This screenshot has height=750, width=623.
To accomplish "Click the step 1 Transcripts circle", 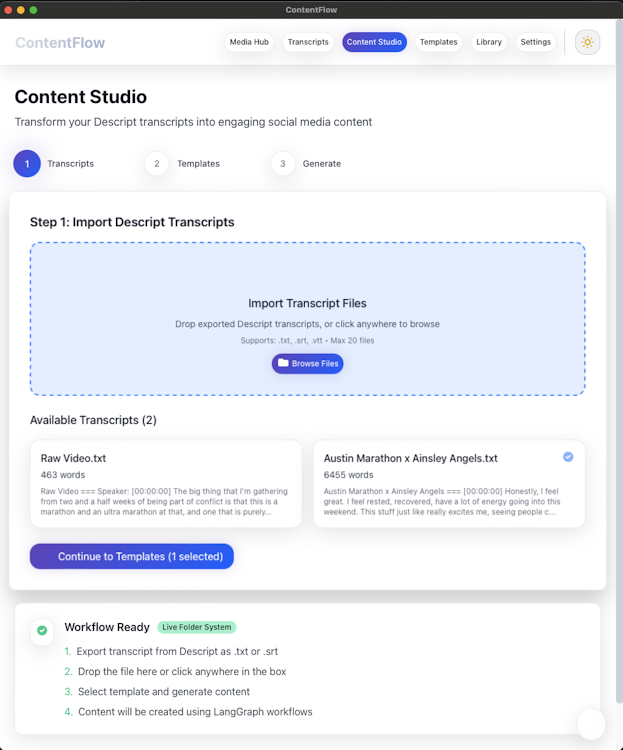I will [27, 163].
